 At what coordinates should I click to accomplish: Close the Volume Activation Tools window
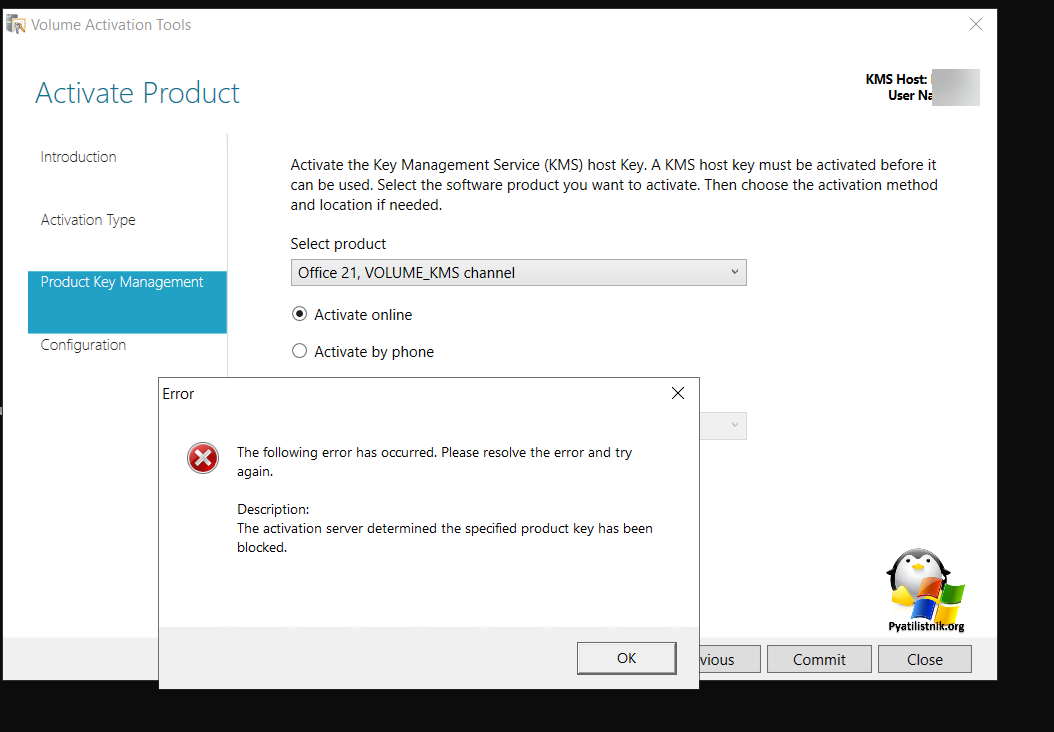click(975, 24)
